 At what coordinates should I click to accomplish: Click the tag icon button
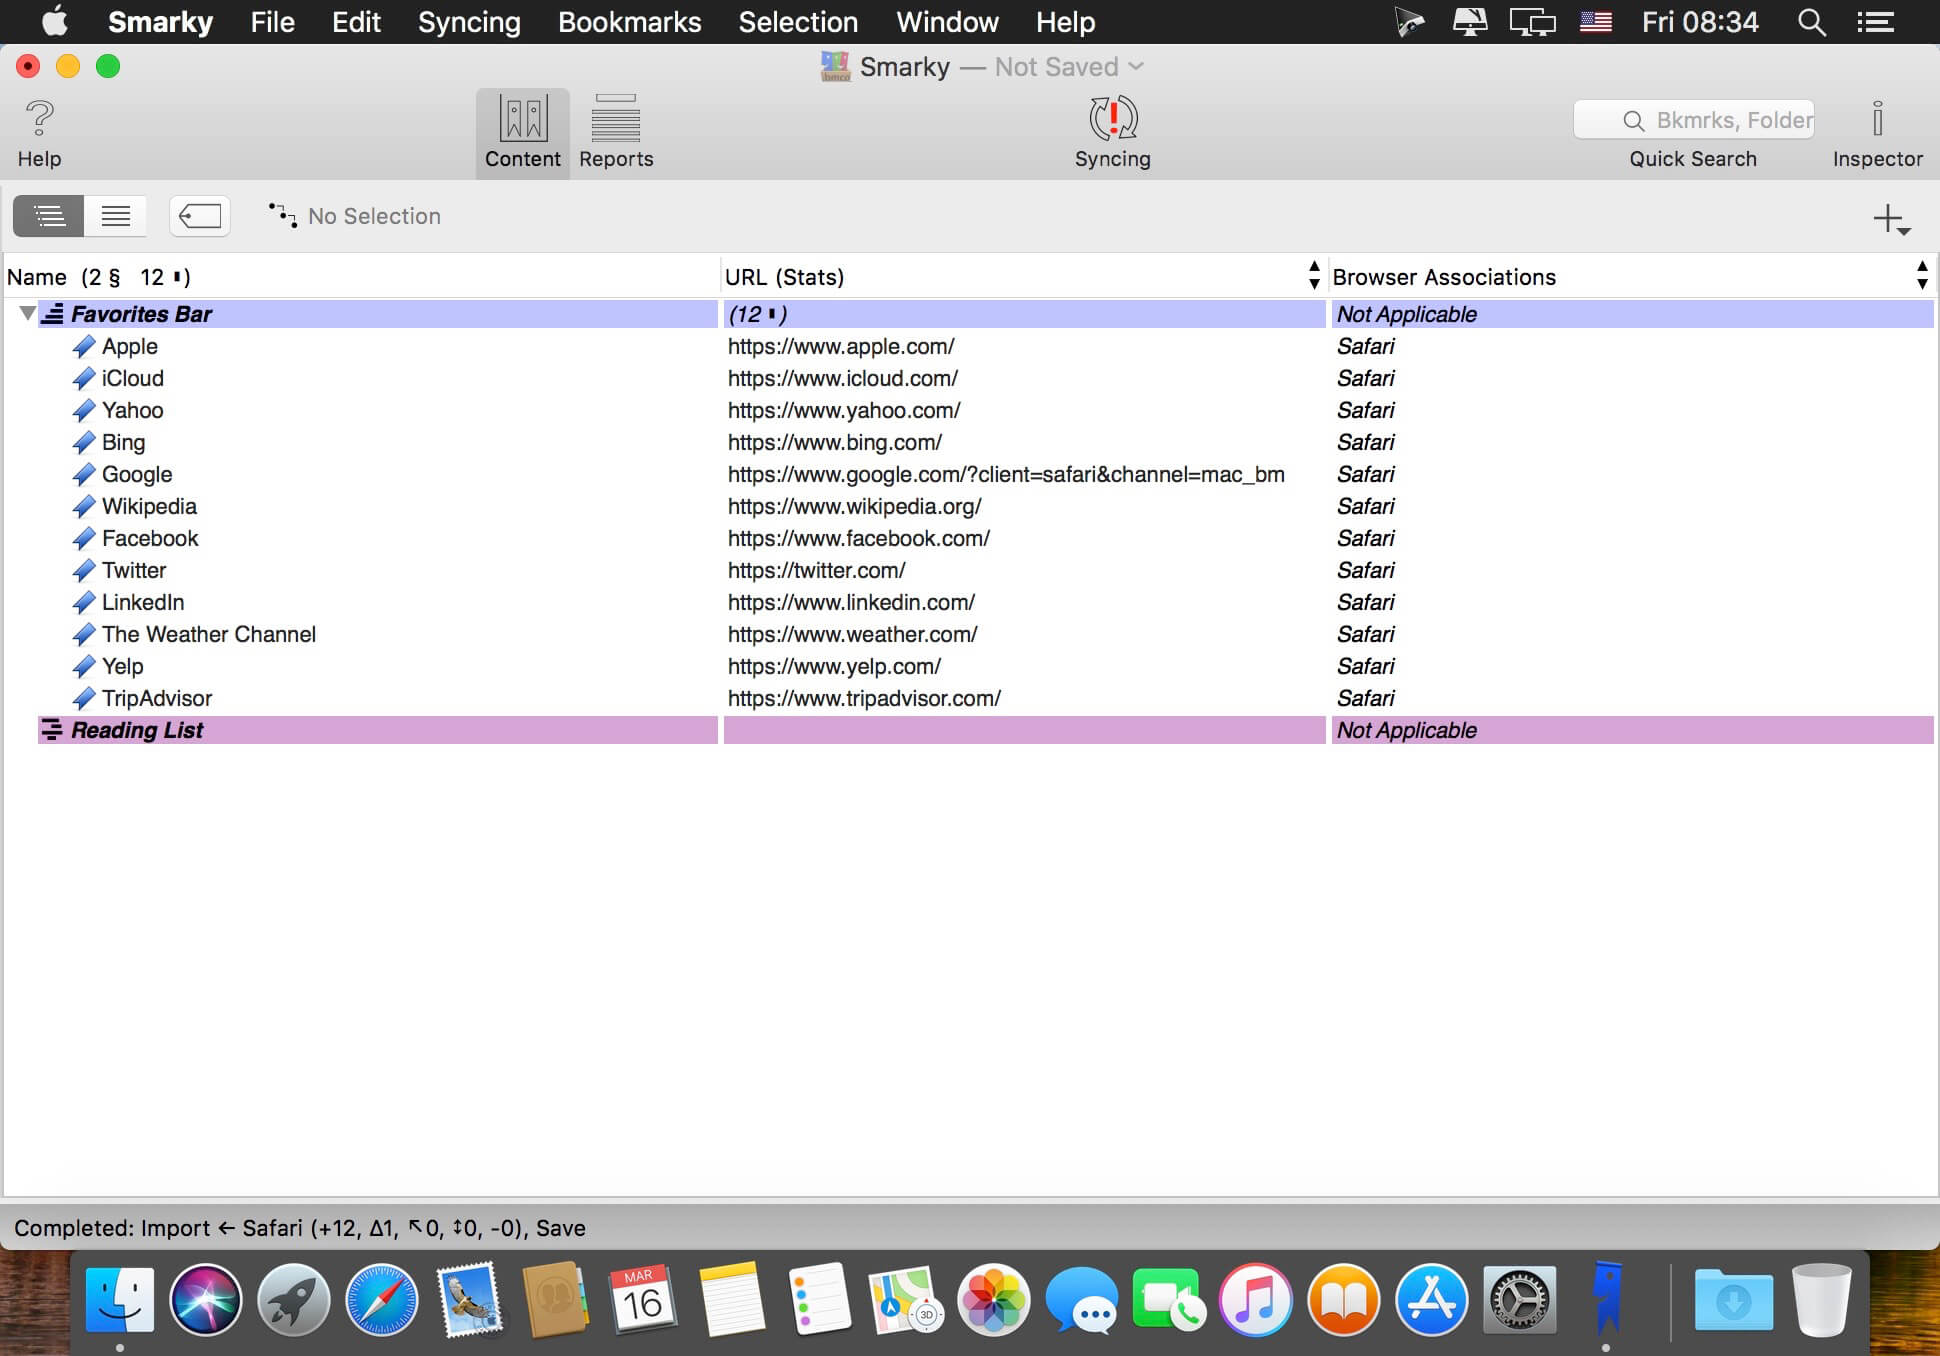[x=200, y=216]
